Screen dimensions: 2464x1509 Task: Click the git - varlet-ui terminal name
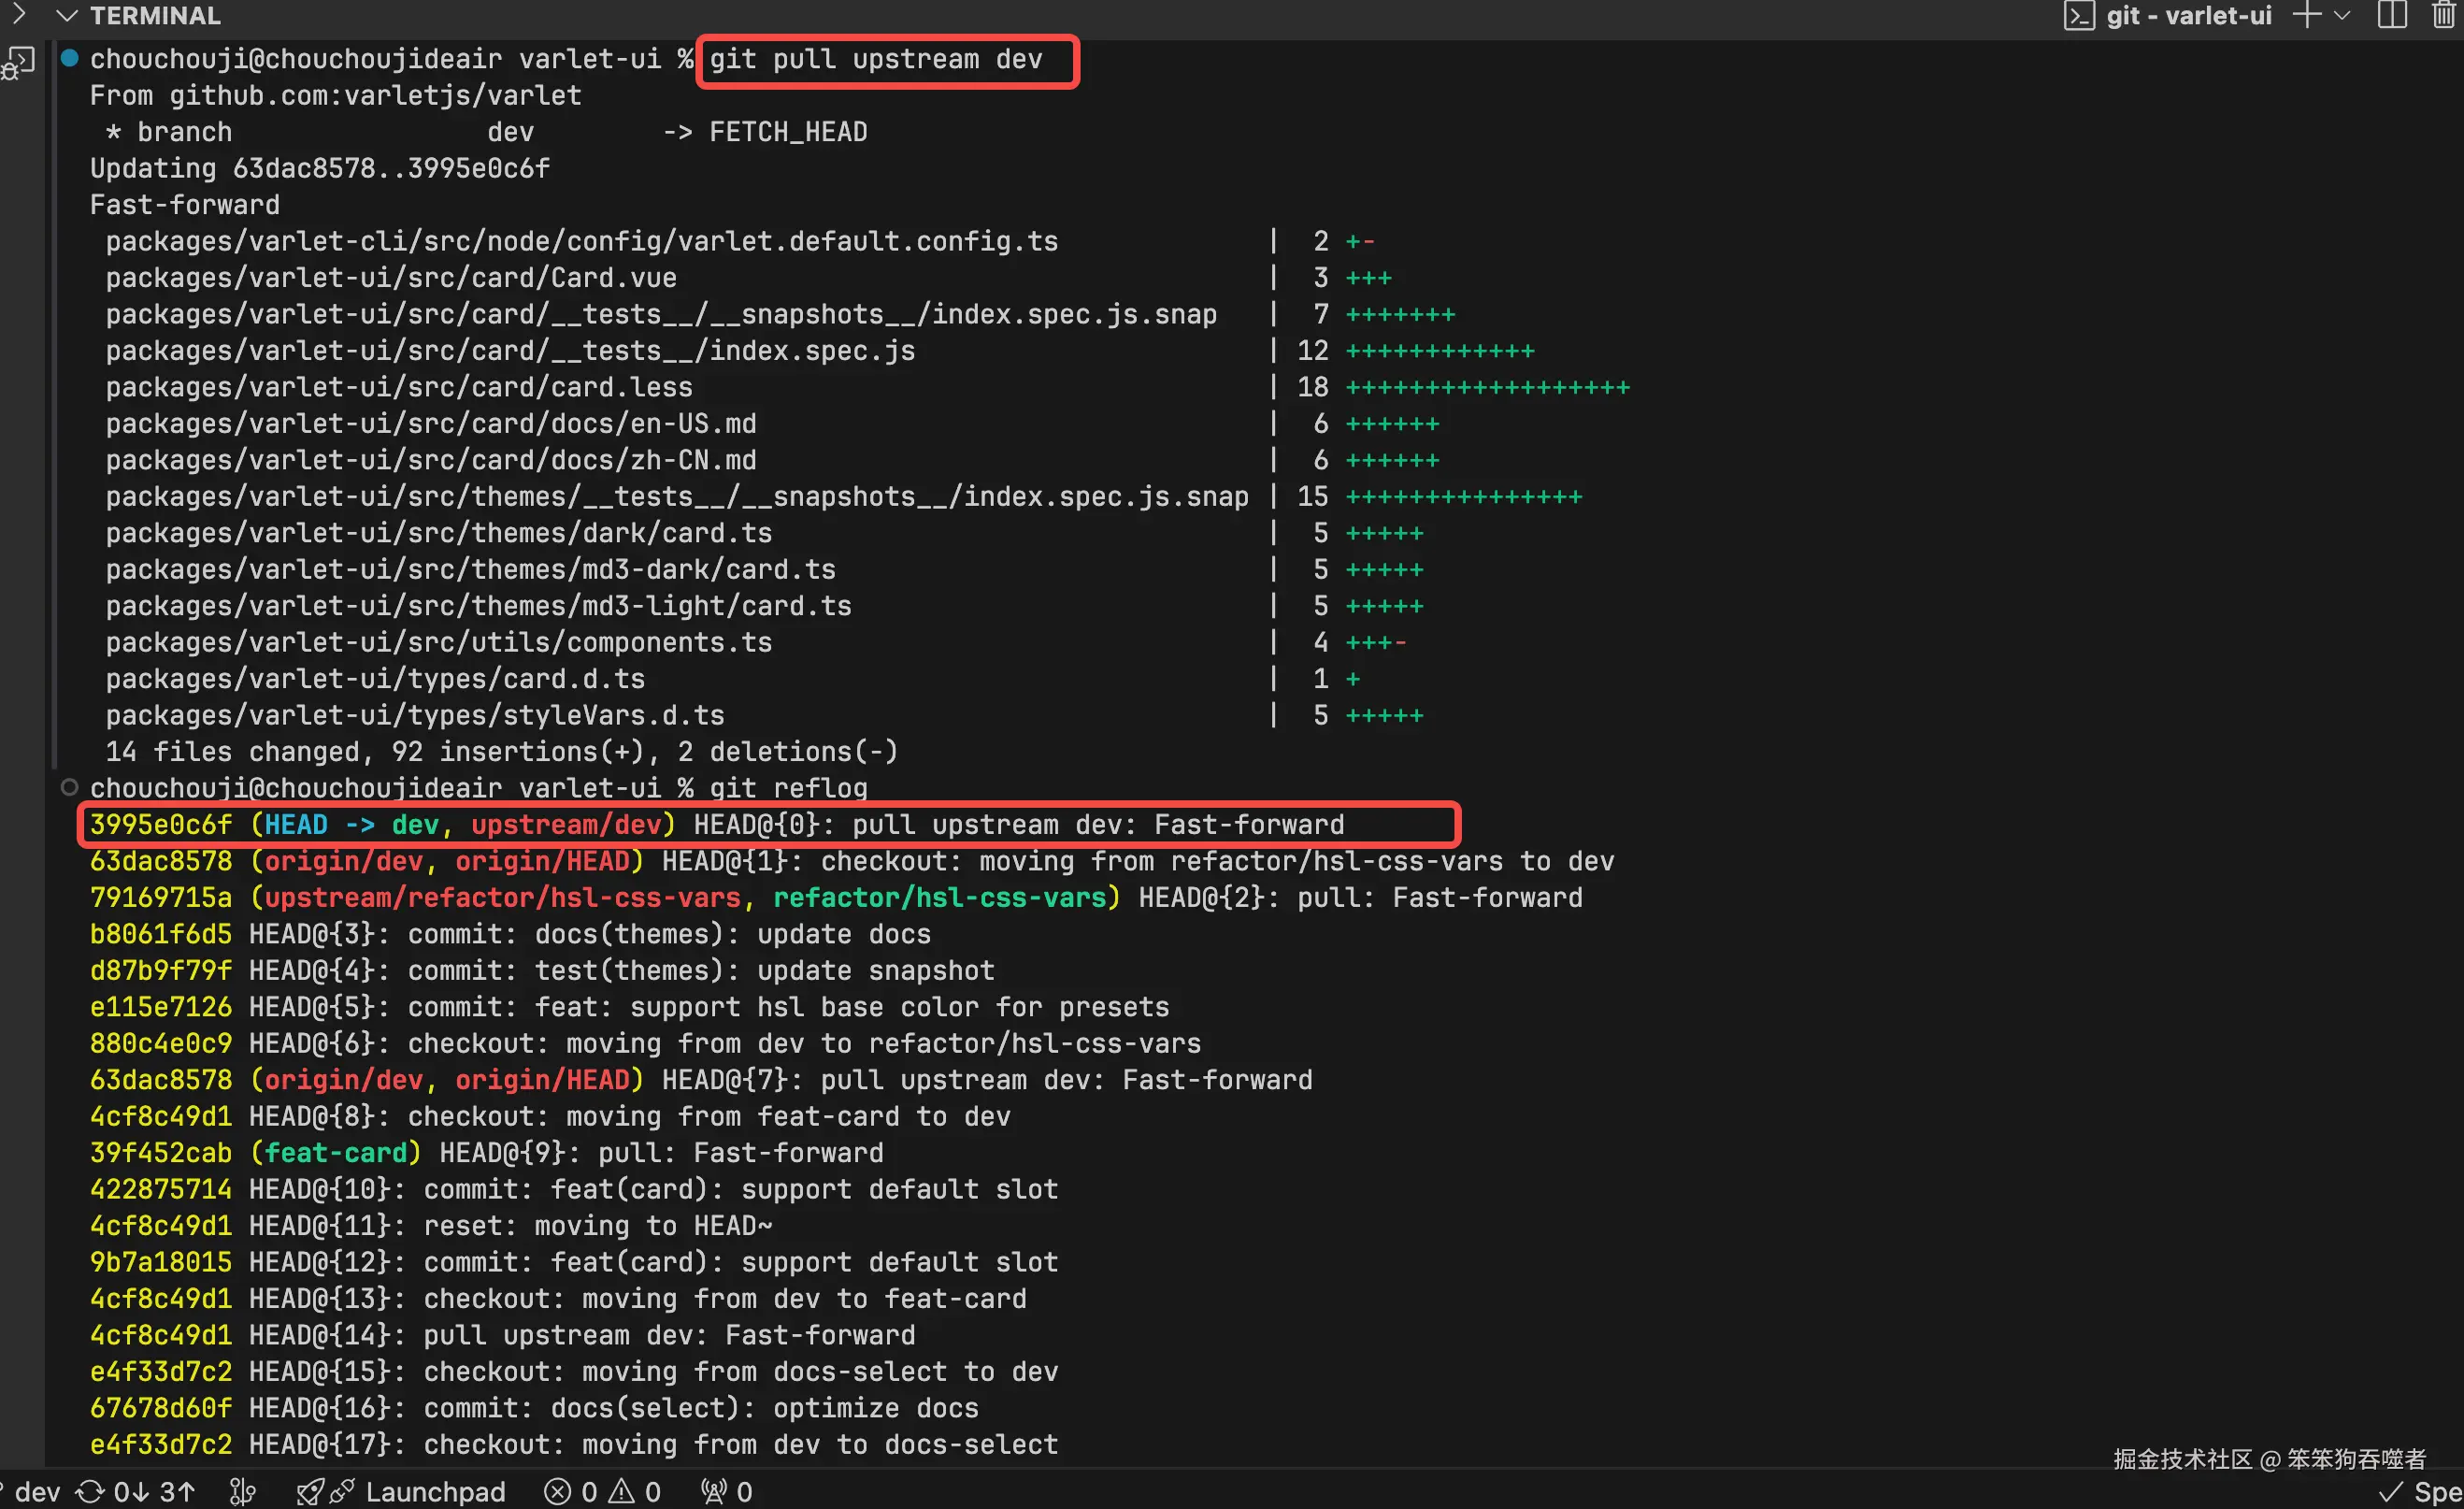2188,15
